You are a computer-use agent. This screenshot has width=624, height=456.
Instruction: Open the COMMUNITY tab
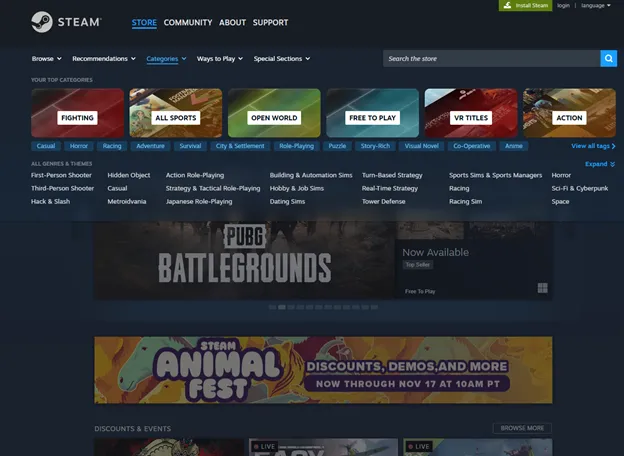click(188, 23)
